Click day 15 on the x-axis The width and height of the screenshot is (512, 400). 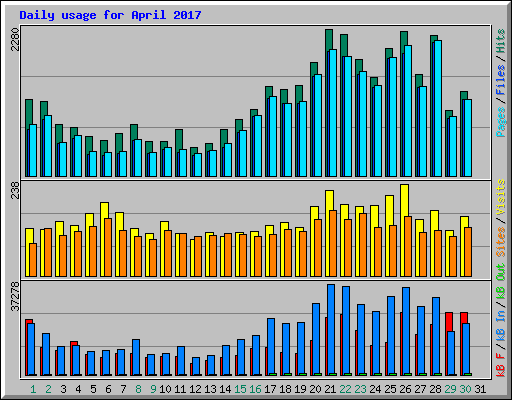[240, 389]
